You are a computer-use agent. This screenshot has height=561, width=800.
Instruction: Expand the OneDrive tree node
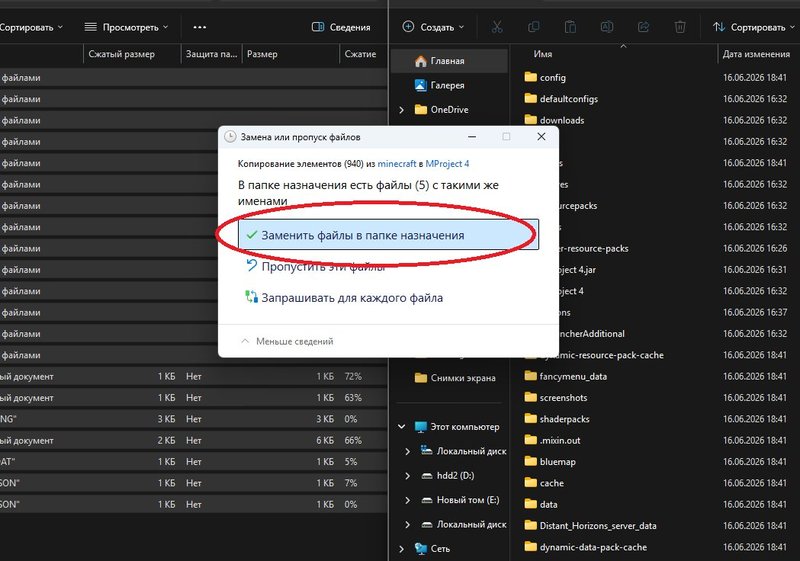pos(402,110)
